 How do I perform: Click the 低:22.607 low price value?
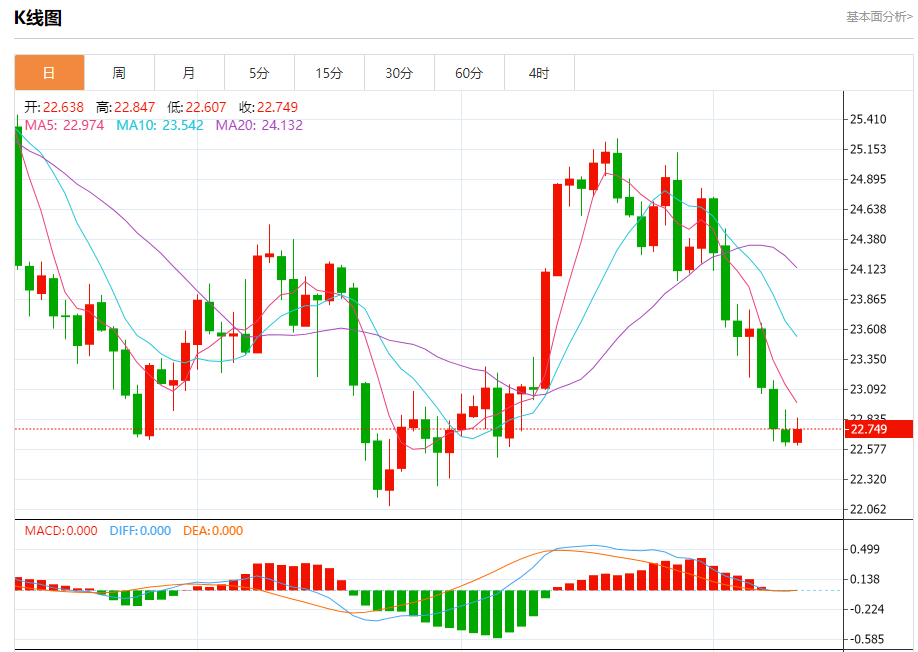[x=197, y=107]
